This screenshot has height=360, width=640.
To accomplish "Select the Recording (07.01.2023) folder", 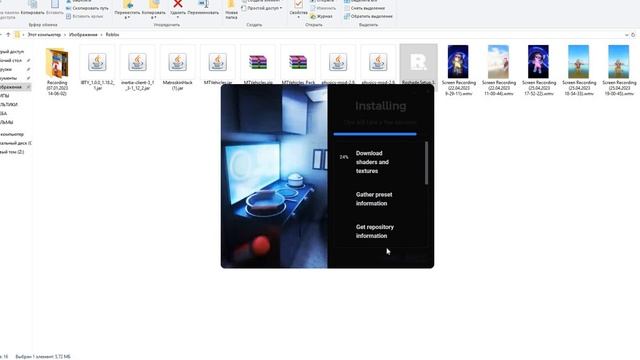I will [57, 70].
